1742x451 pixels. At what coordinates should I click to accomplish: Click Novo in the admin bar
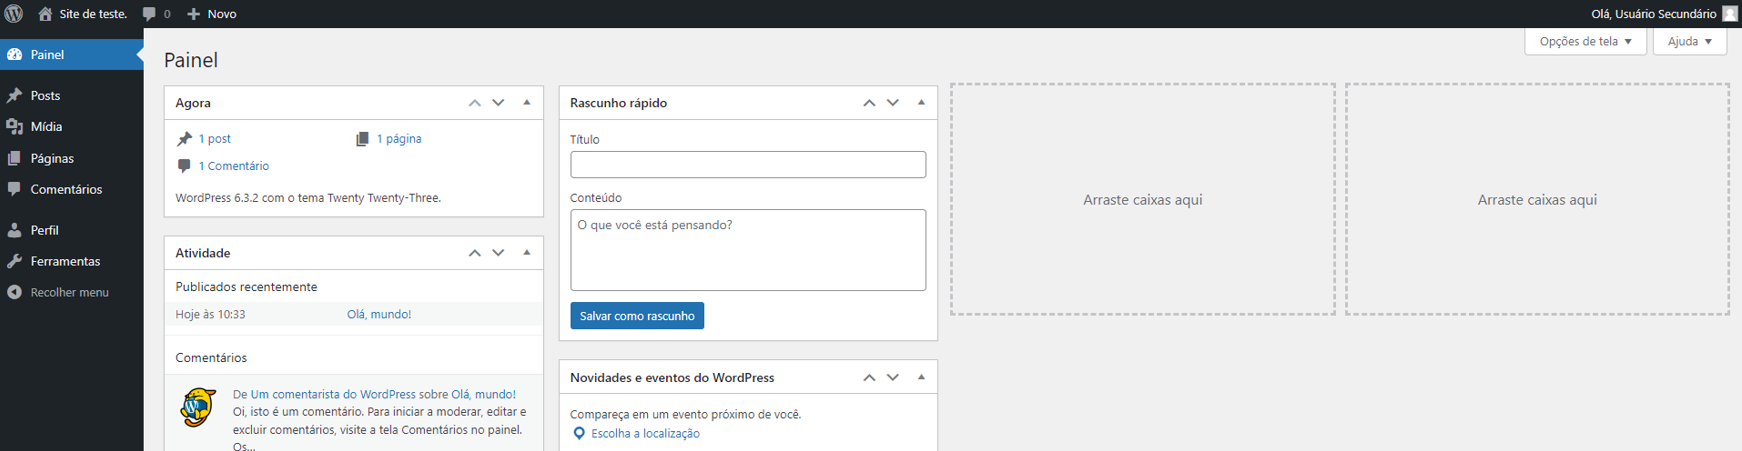[x=221, y=14]
